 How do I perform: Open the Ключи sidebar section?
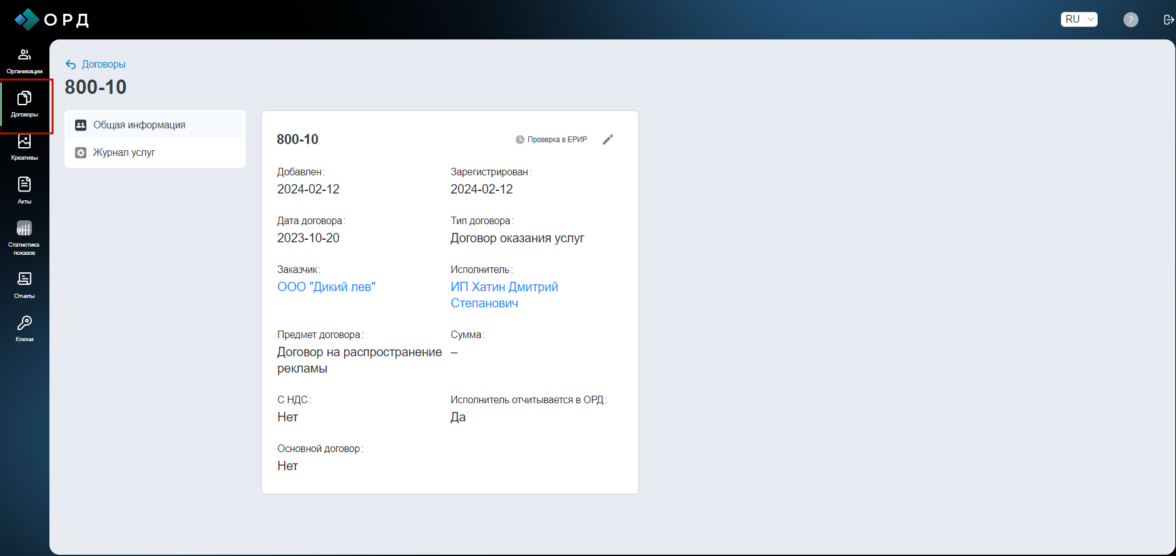click(24, 329)
